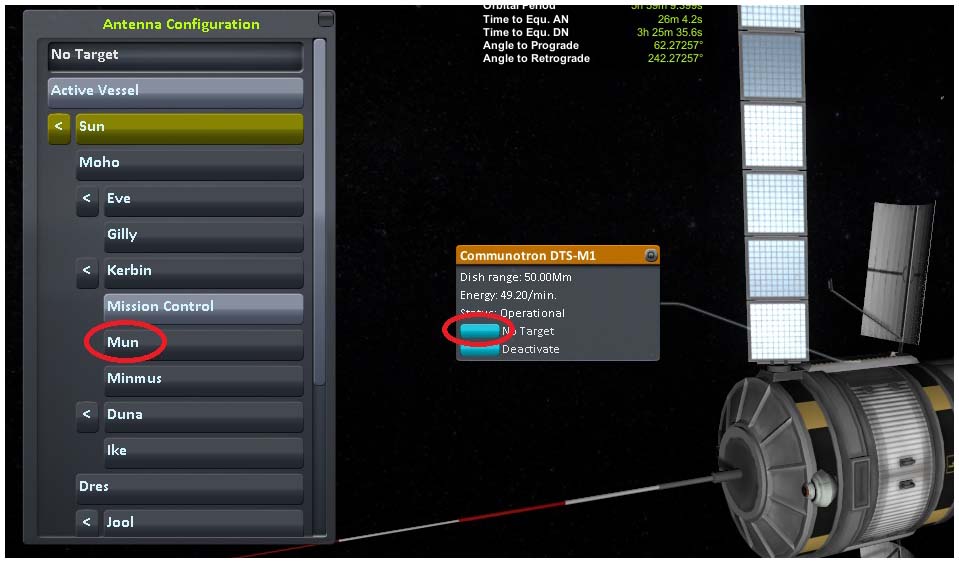
Task: Select Duna as antenna target
Action: [203, 416]
